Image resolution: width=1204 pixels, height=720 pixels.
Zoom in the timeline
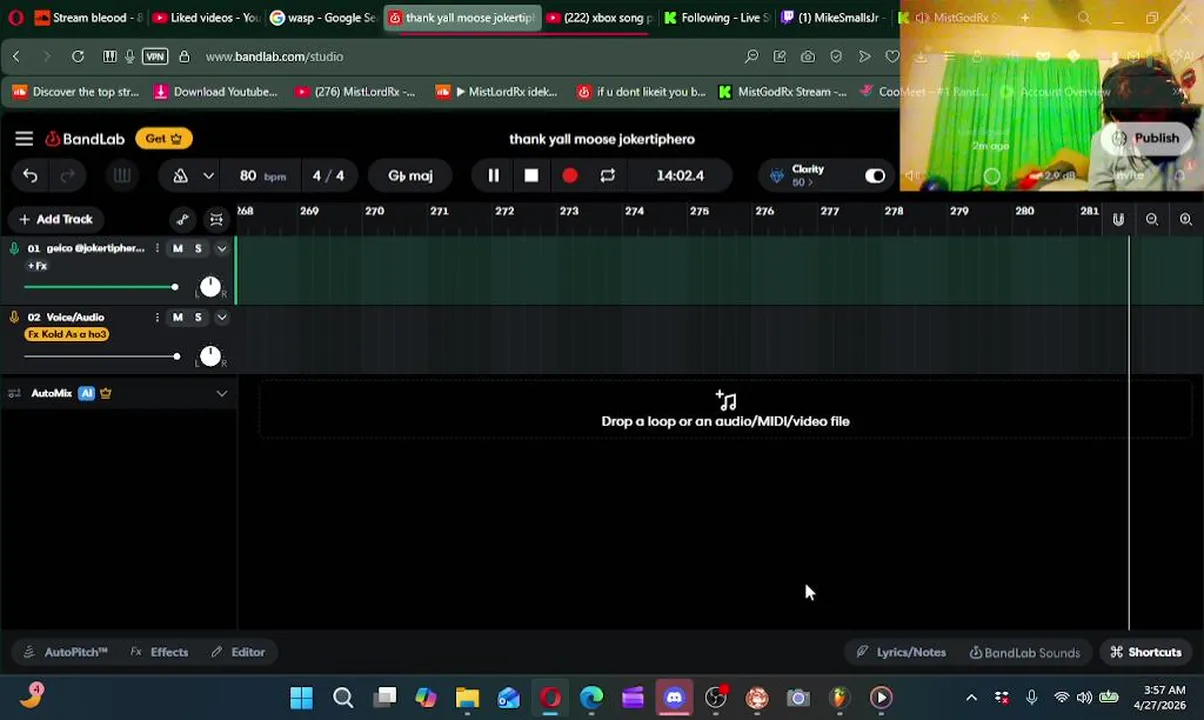point(1186,220)
